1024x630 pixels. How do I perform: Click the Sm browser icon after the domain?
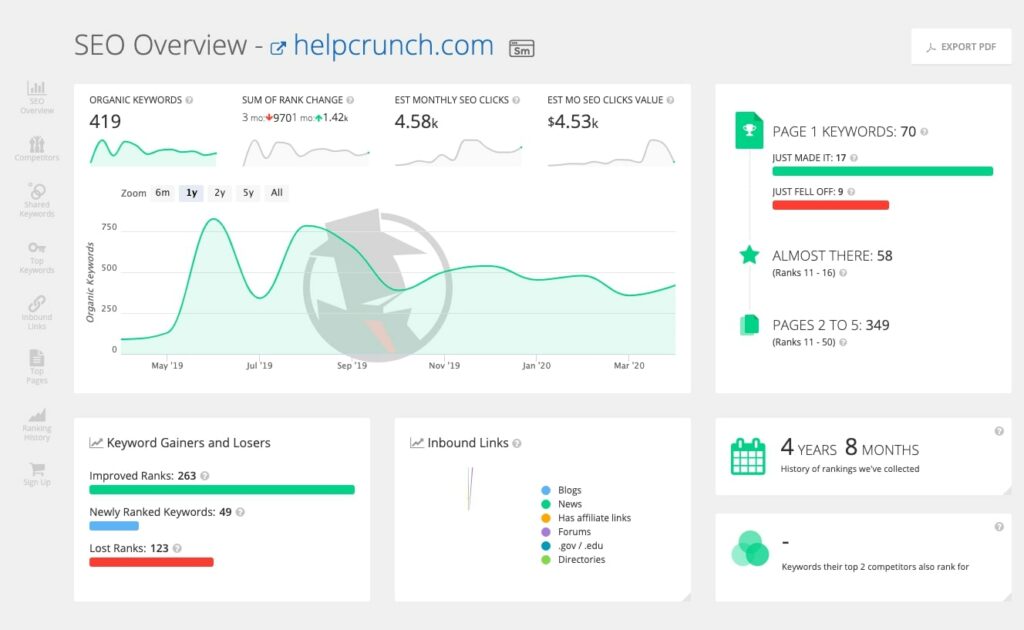click(521, 48)
